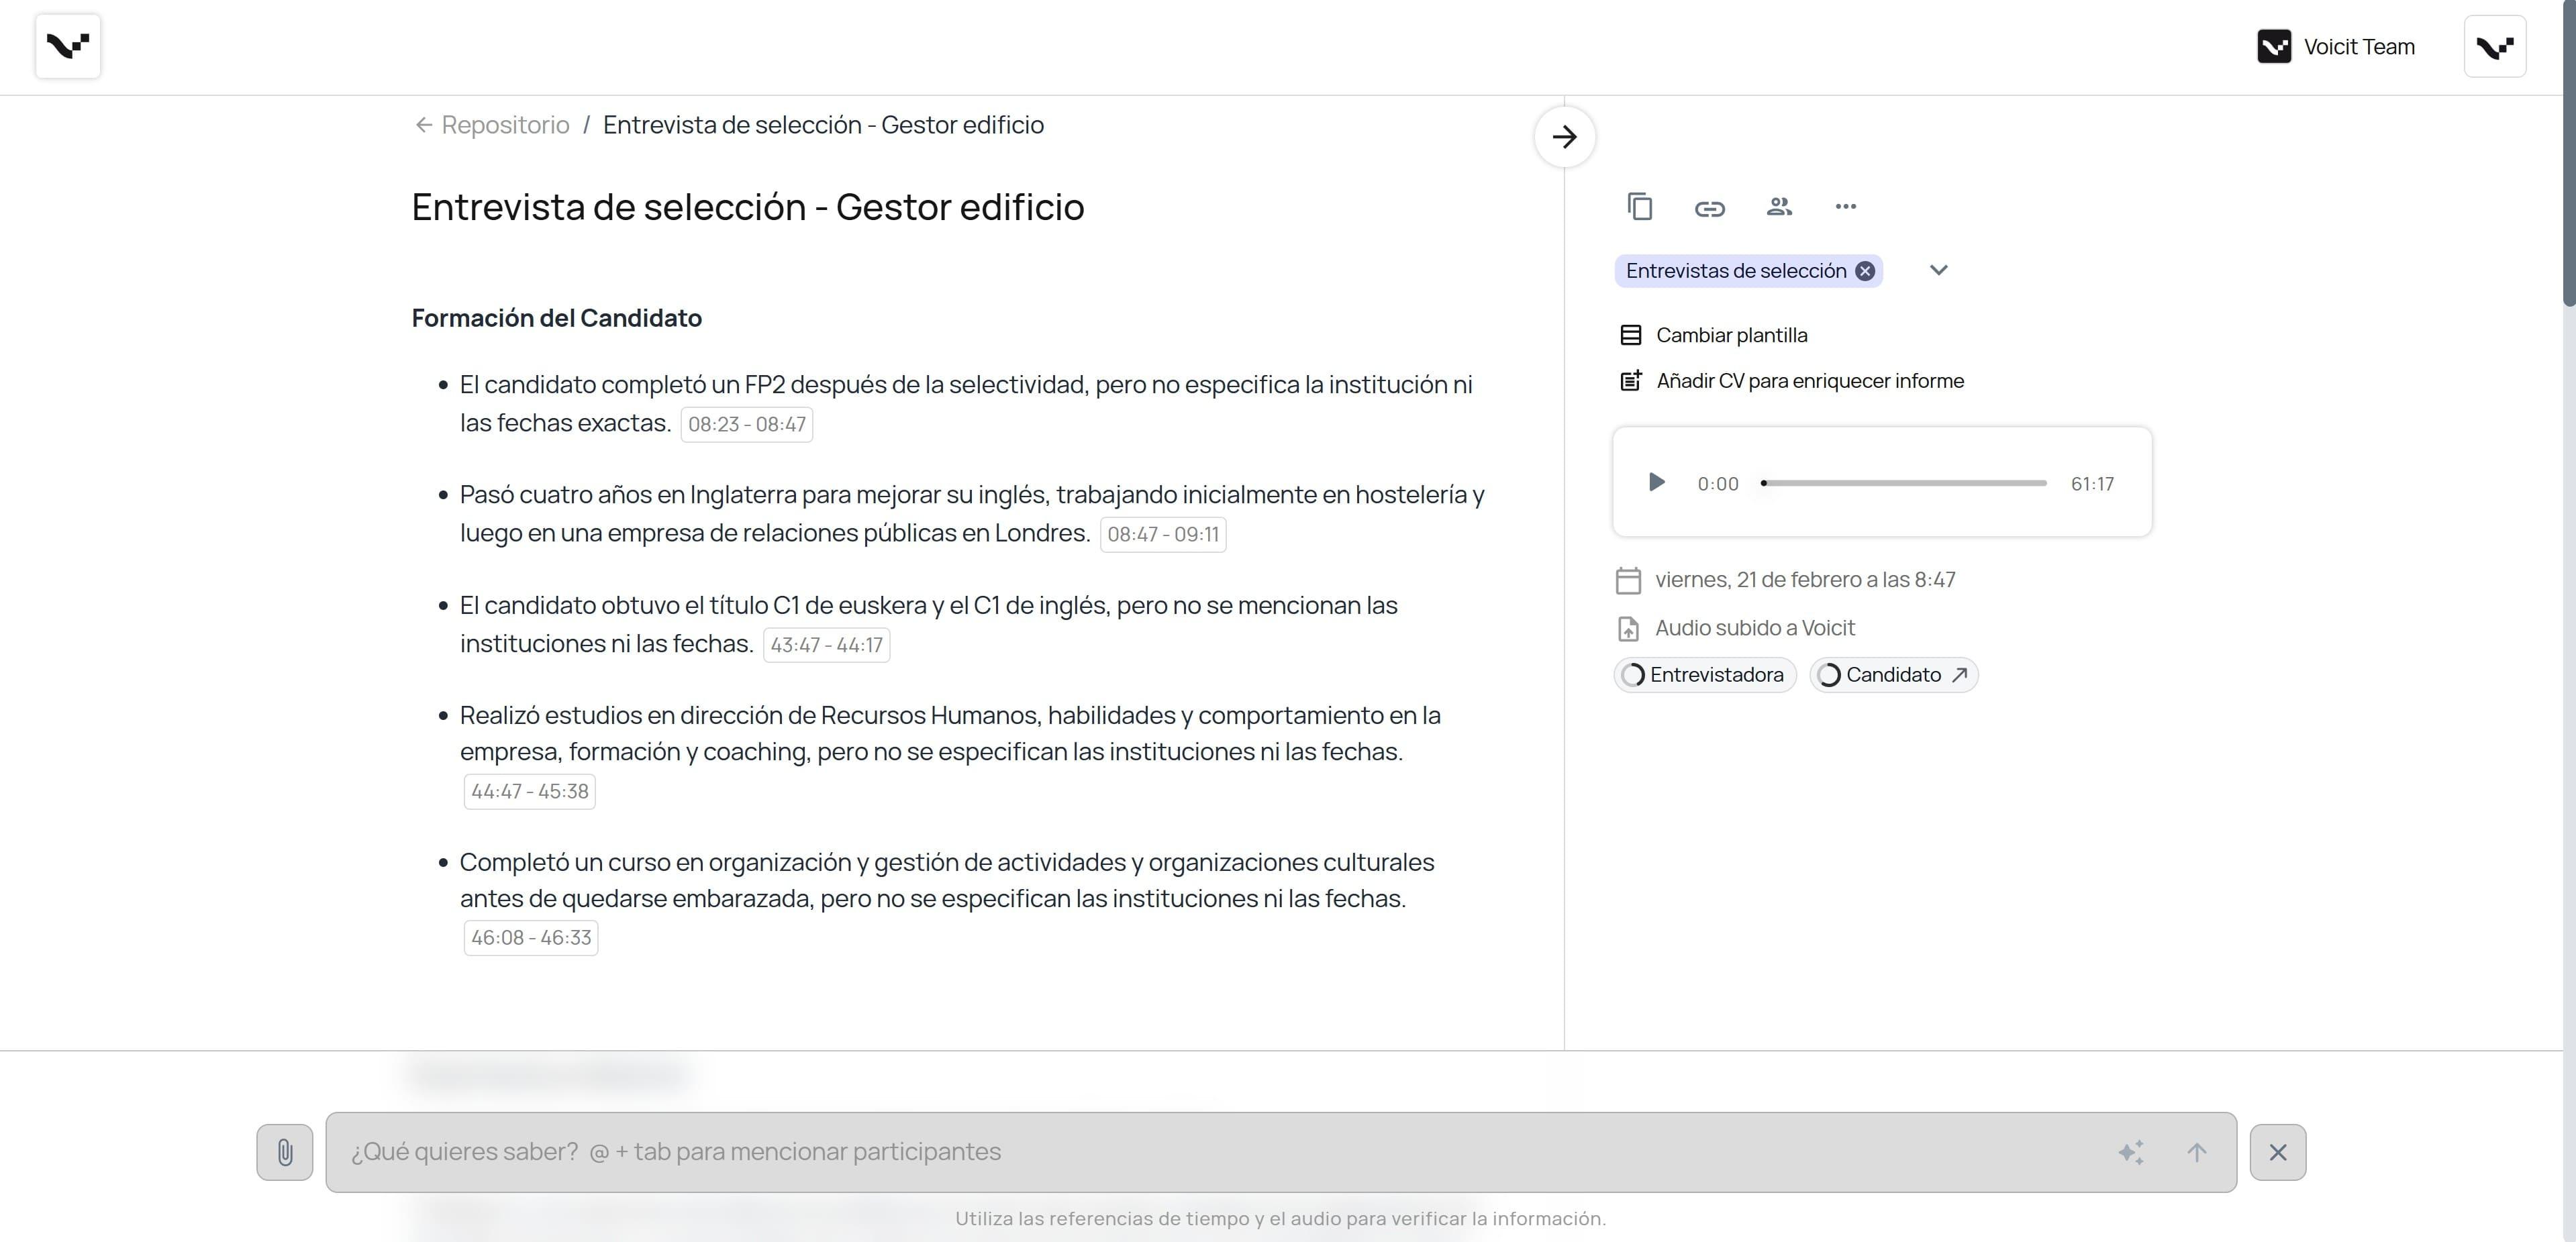Viewport: 2576px width, 1242px height.
Task: Click the paperclip attach button
Action: tap(285, 1152)
